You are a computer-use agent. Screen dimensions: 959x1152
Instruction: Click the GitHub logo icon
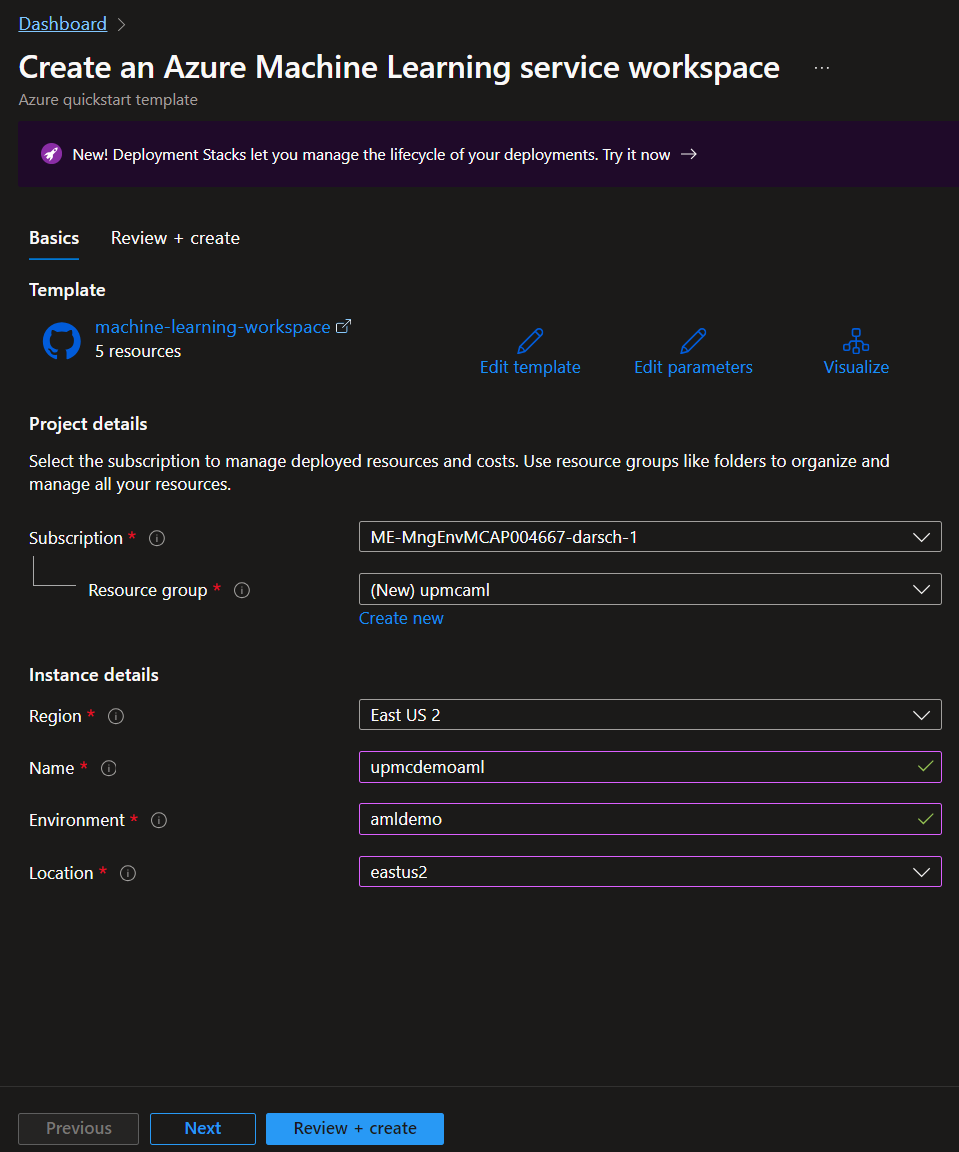62,341
